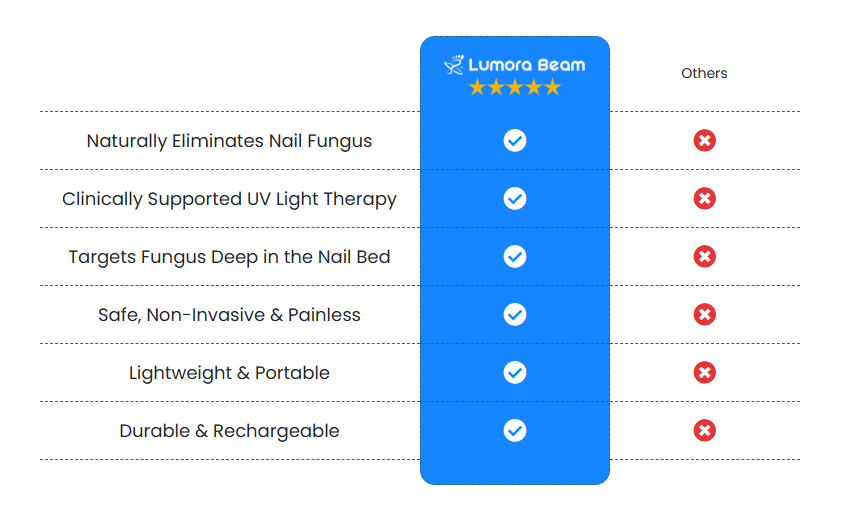The height and width of the screenshot is (506, 857).
Task: Select the Others column header
Action: pos(704,73)
